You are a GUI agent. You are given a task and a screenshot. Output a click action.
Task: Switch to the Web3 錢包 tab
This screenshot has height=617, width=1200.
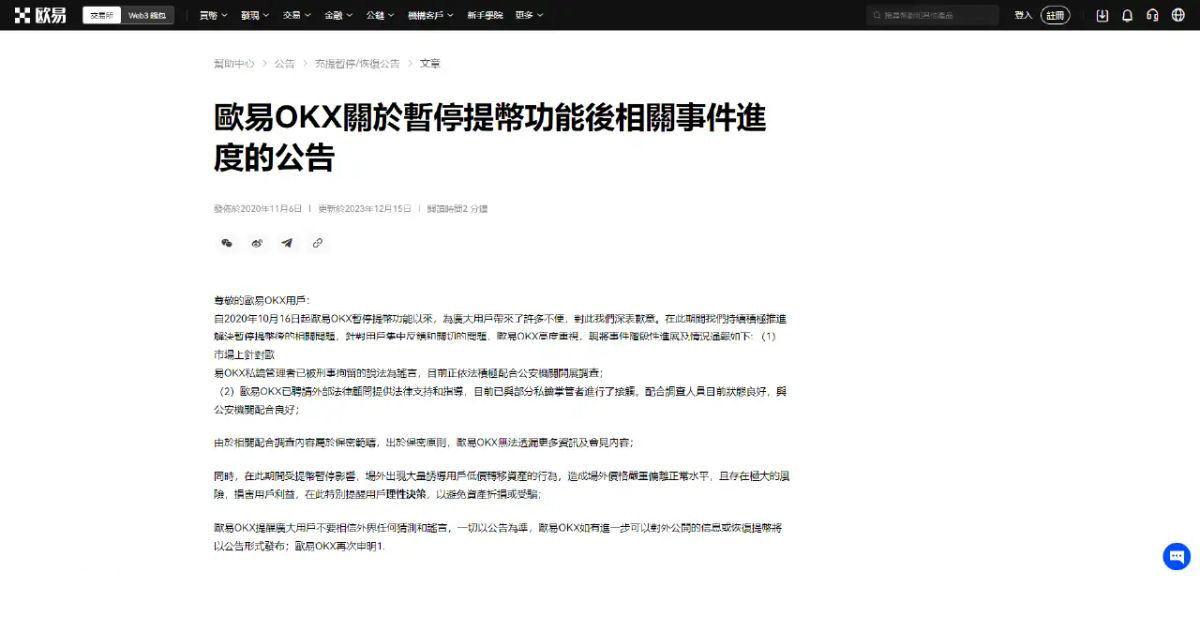[147, 15]
